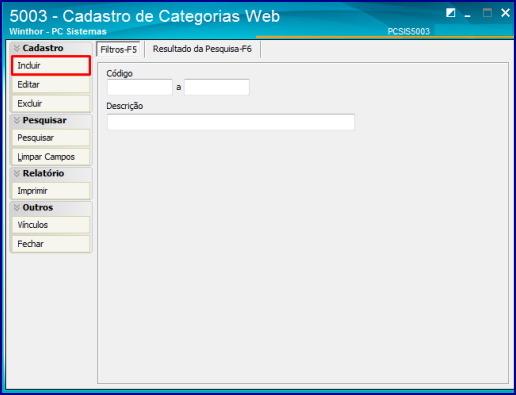This screenshot has width=516, height=395.
Task: Click the 5003 - Cadastro de Categorias Web title
Action: point(145,16)
